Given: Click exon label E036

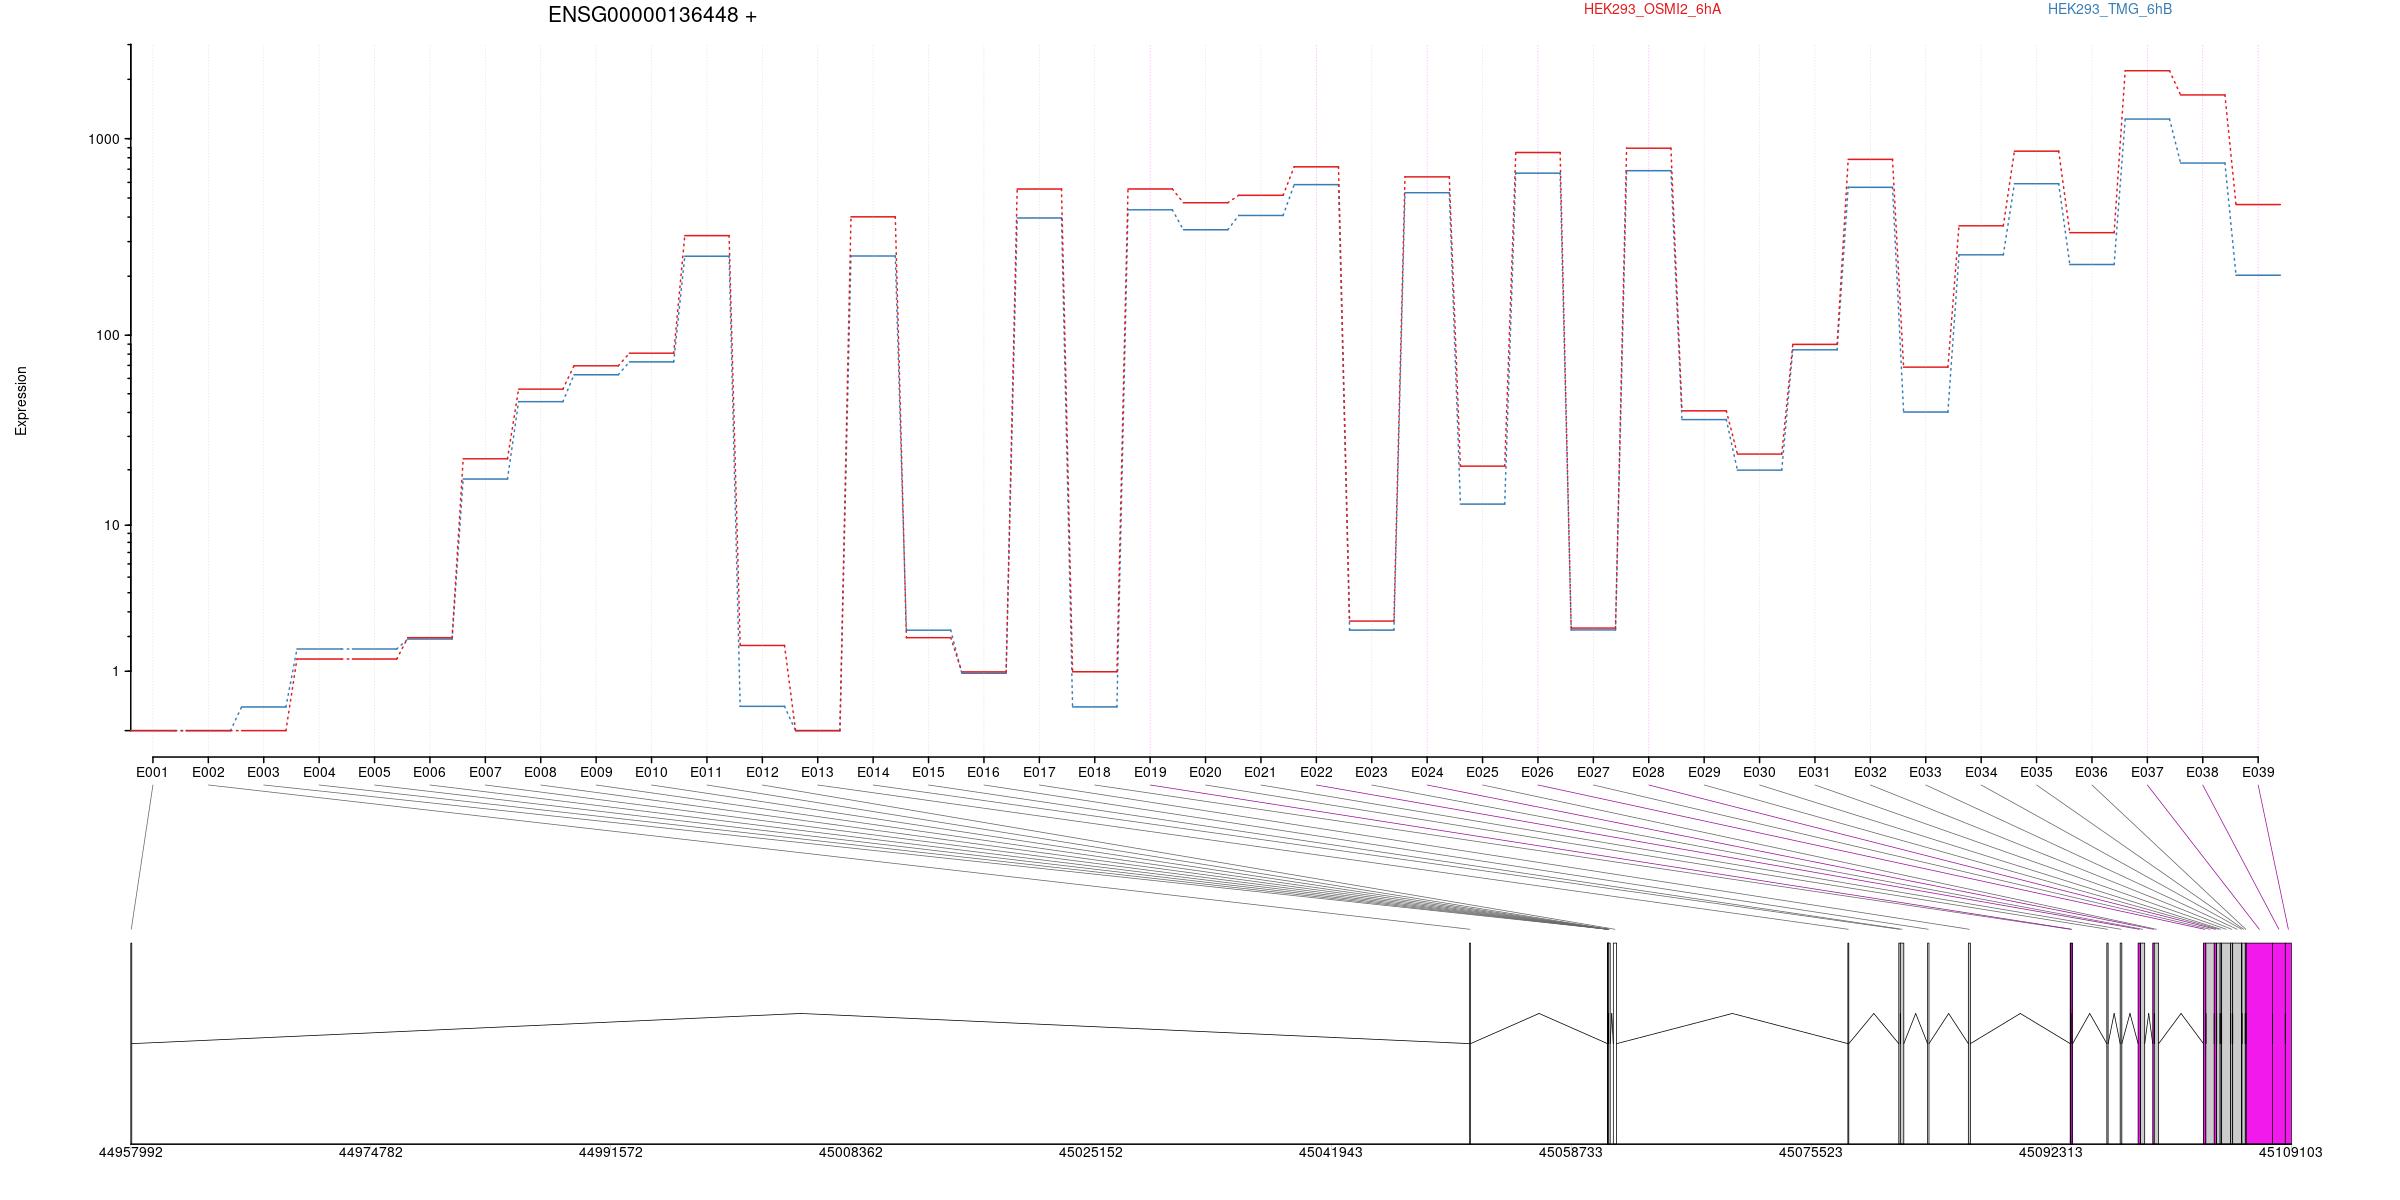Looking at the screenshot, I should [x=2091, y=772].
